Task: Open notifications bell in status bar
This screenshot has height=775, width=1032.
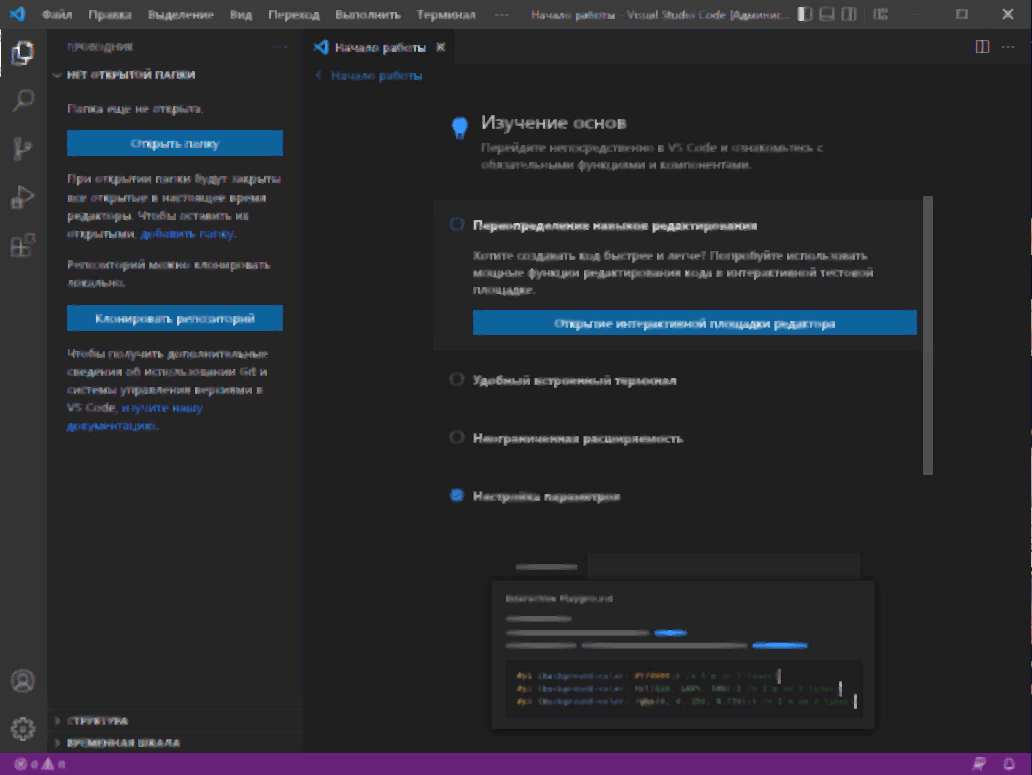Action: click(1008, 764)
